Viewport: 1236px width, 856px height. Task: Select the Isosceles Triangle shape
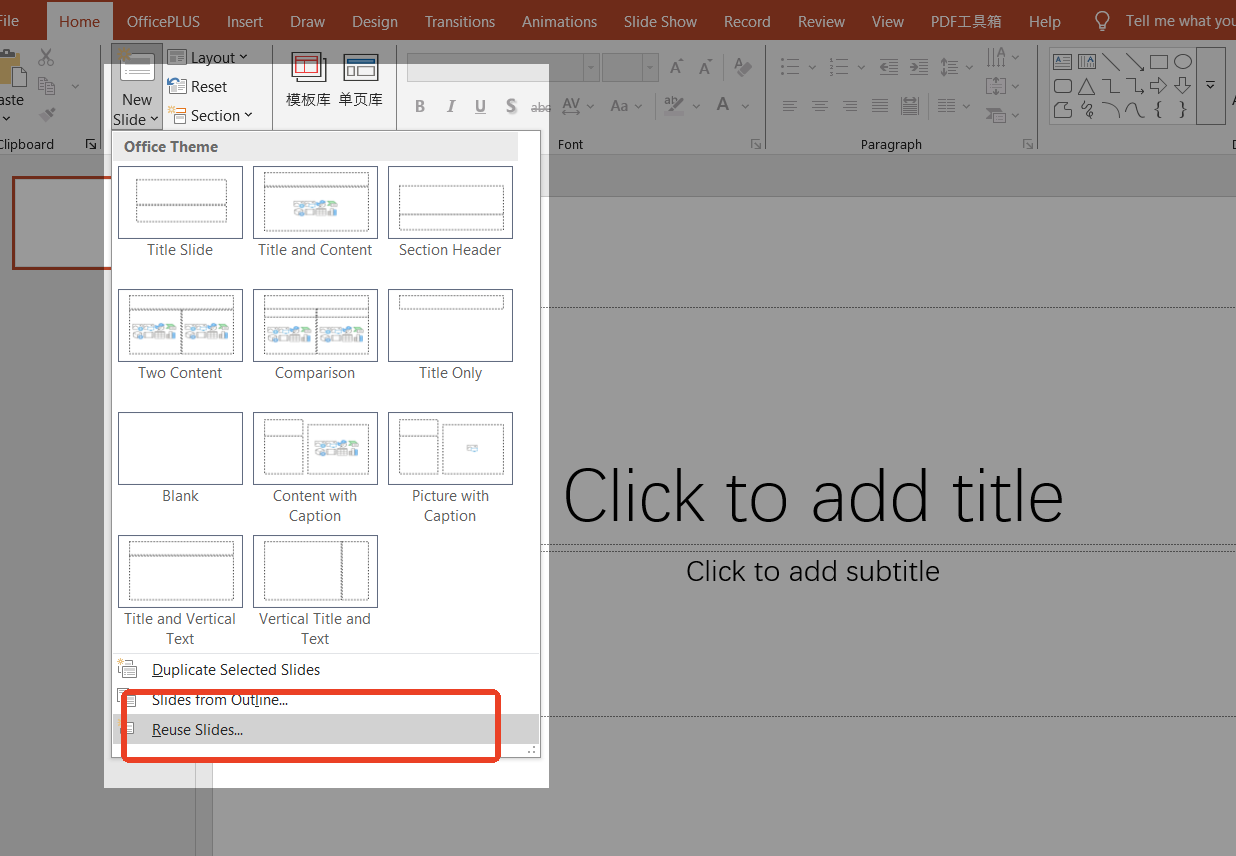(x=1086, y=87)
